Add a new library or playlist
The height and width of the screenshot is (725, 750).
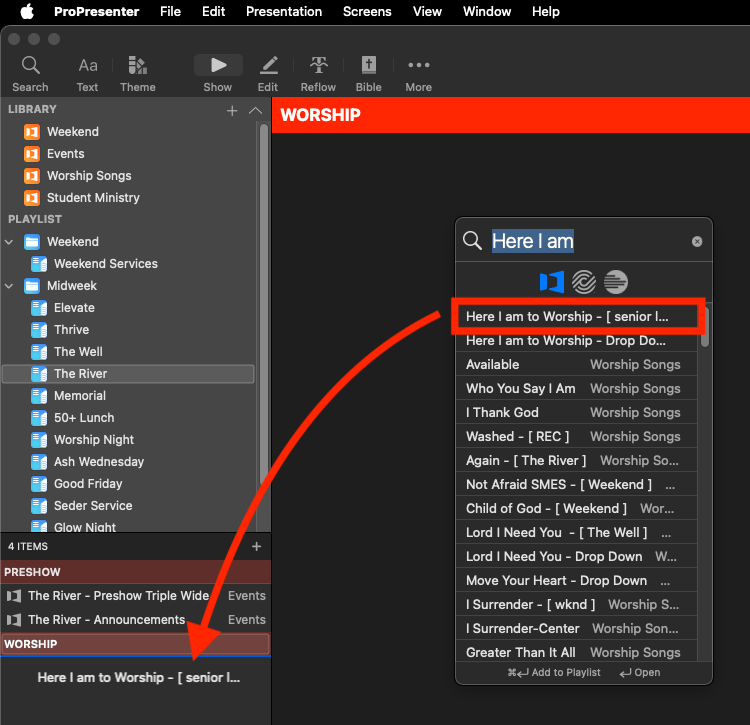[232, 110]
